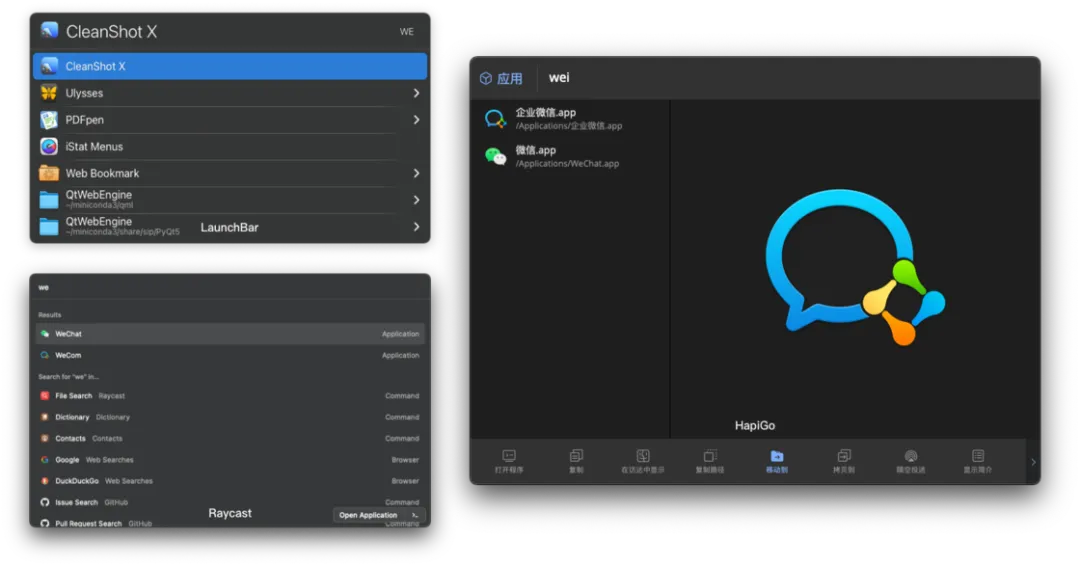Click the Raycast search field containing "we"
This screenshot has width=1080, height=567.
coord(230,287)
